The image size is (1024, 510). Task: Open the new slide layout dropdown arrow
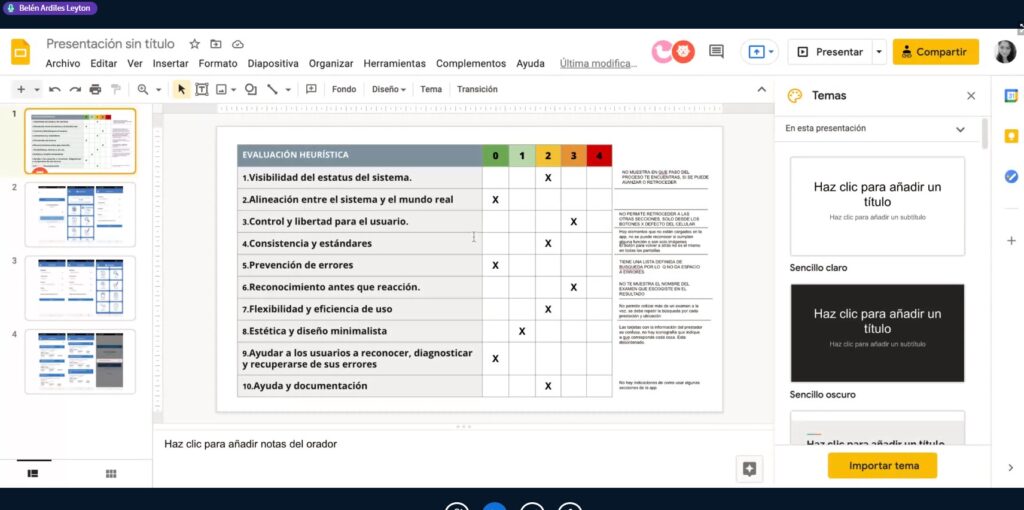point(37,89)
